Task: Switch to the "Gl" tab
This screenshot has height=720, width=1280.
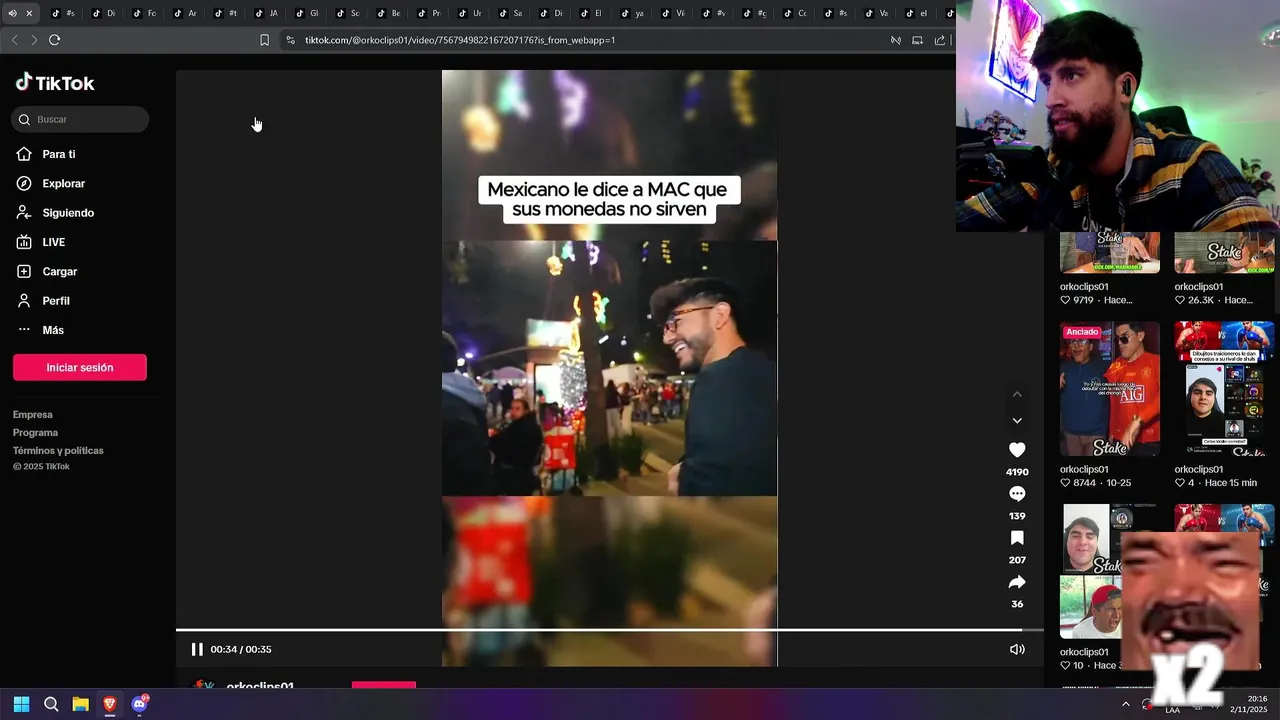Action: pos(307,13)
